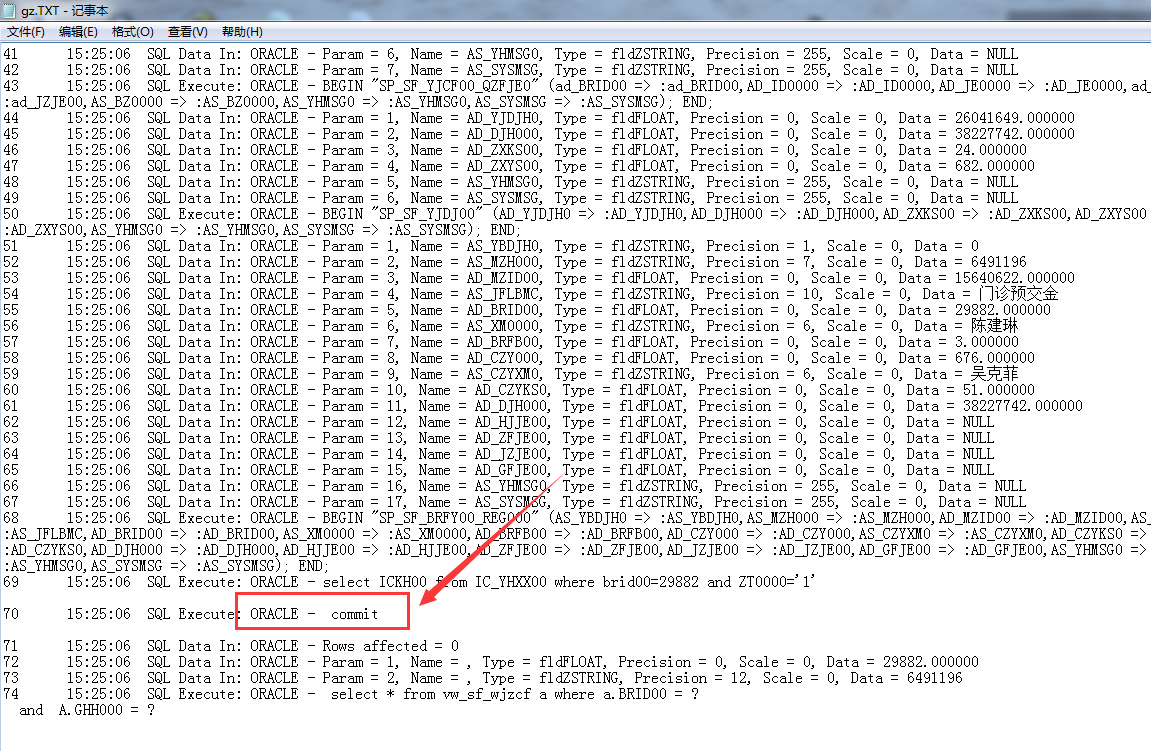The width and height of the screenshot is (1151, 751).
Task: Click value 682.000000 in line 47
Action: 995,166
